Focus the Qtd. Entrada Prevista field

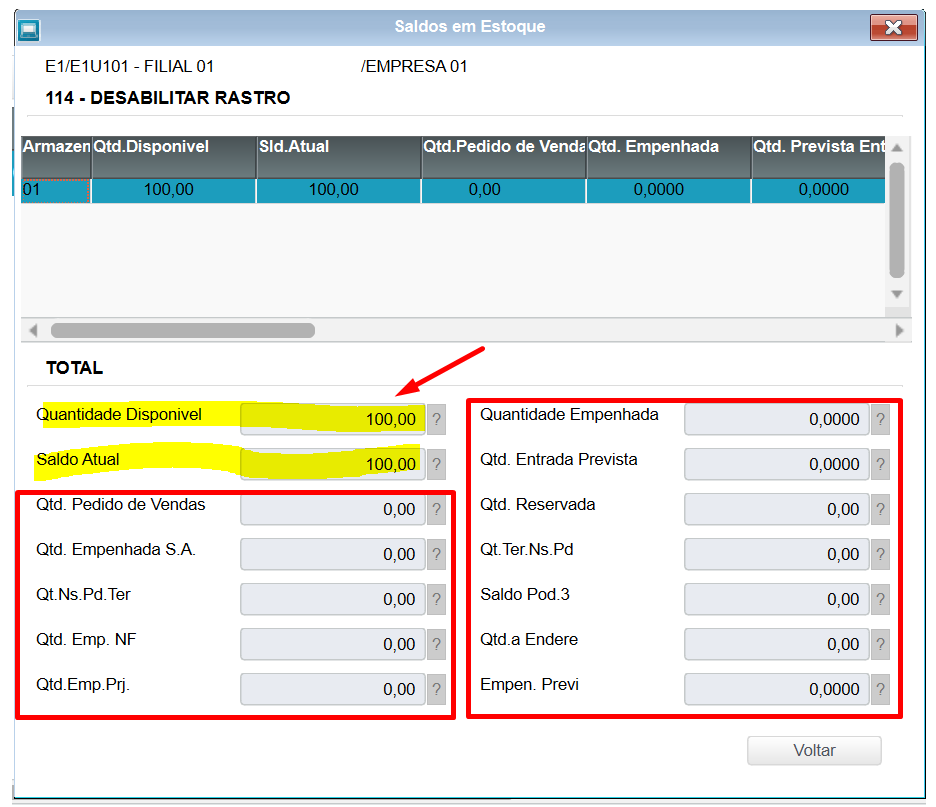(x=777, y=464)
